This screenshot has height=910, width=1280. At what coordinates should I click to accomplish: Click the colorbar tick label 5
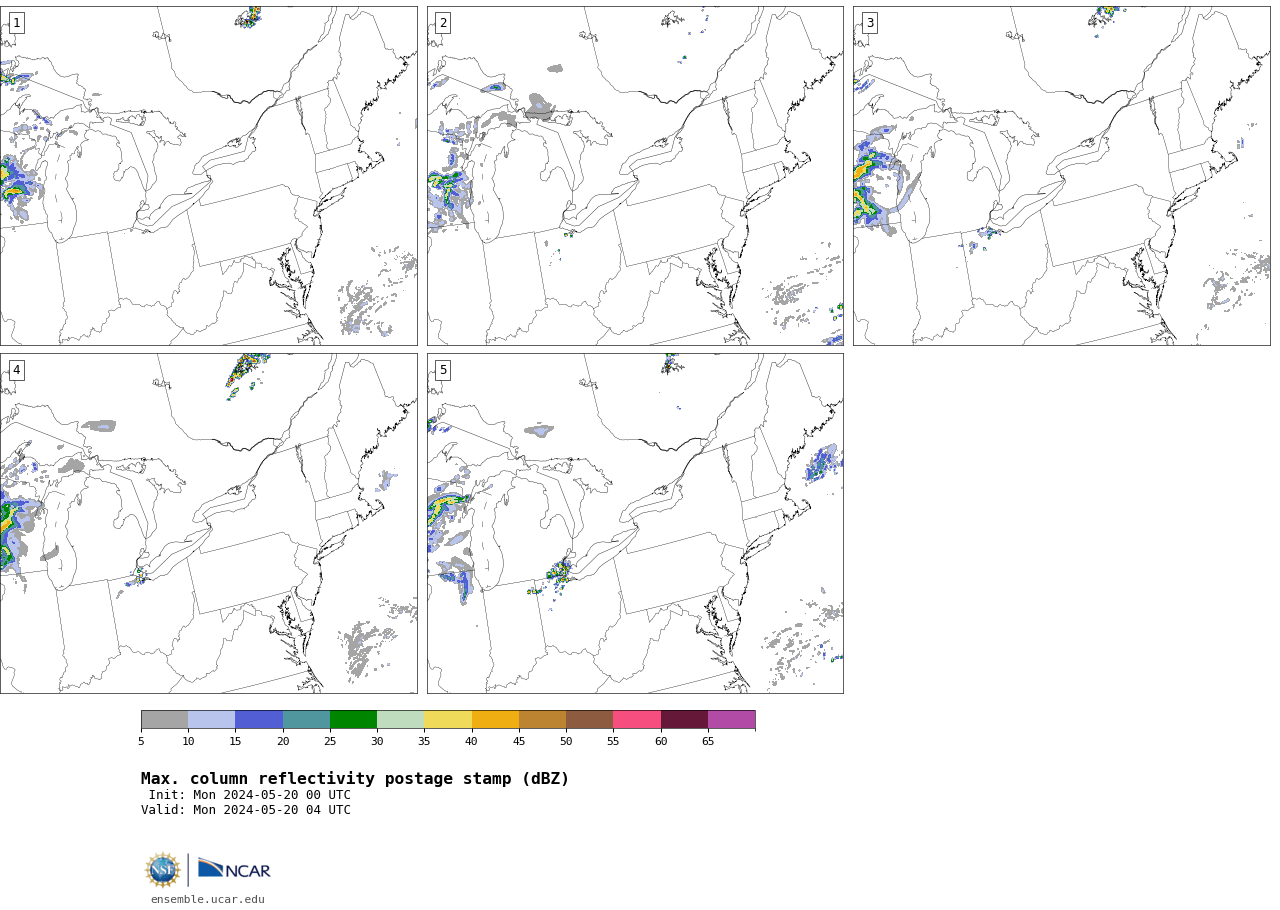pos(141,741)
